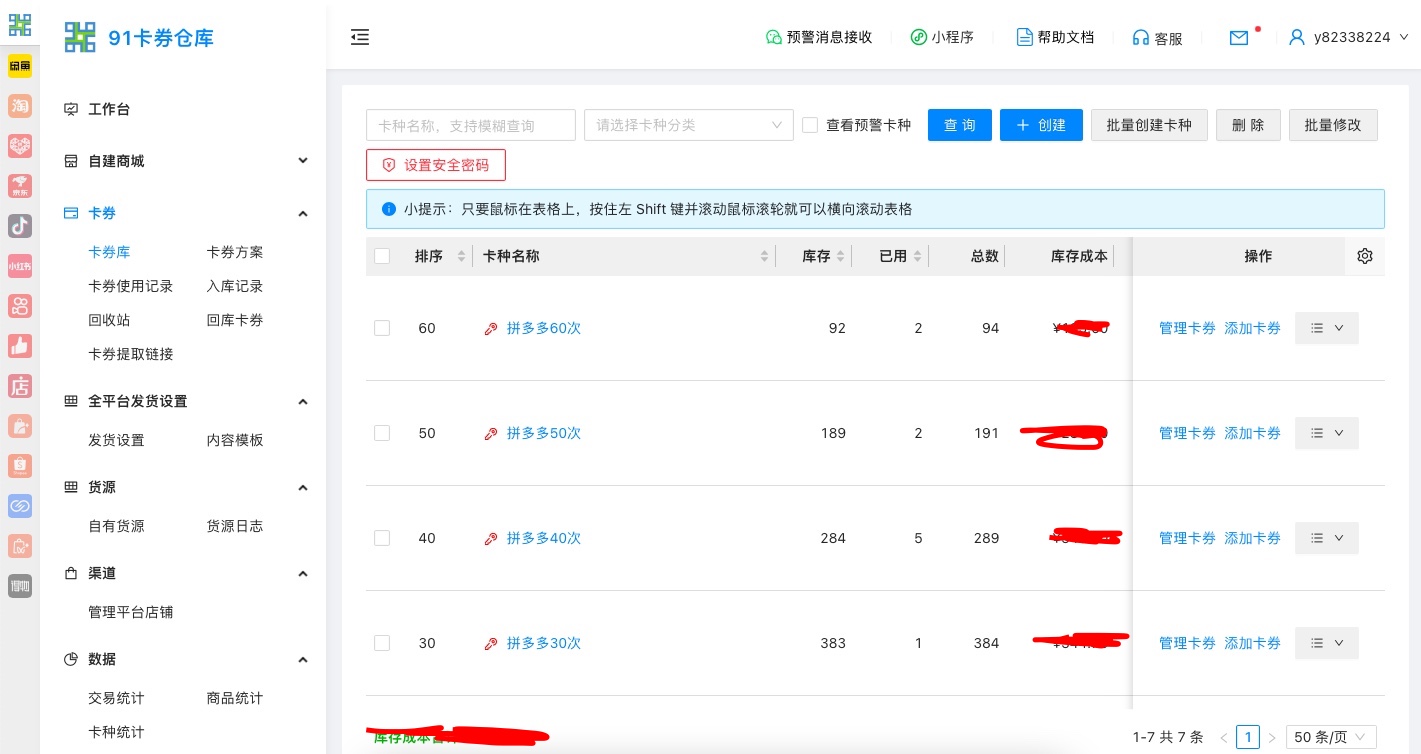Click the blue 查询 search button
This screenshot has width=1421, height=754.
point(960,125)
